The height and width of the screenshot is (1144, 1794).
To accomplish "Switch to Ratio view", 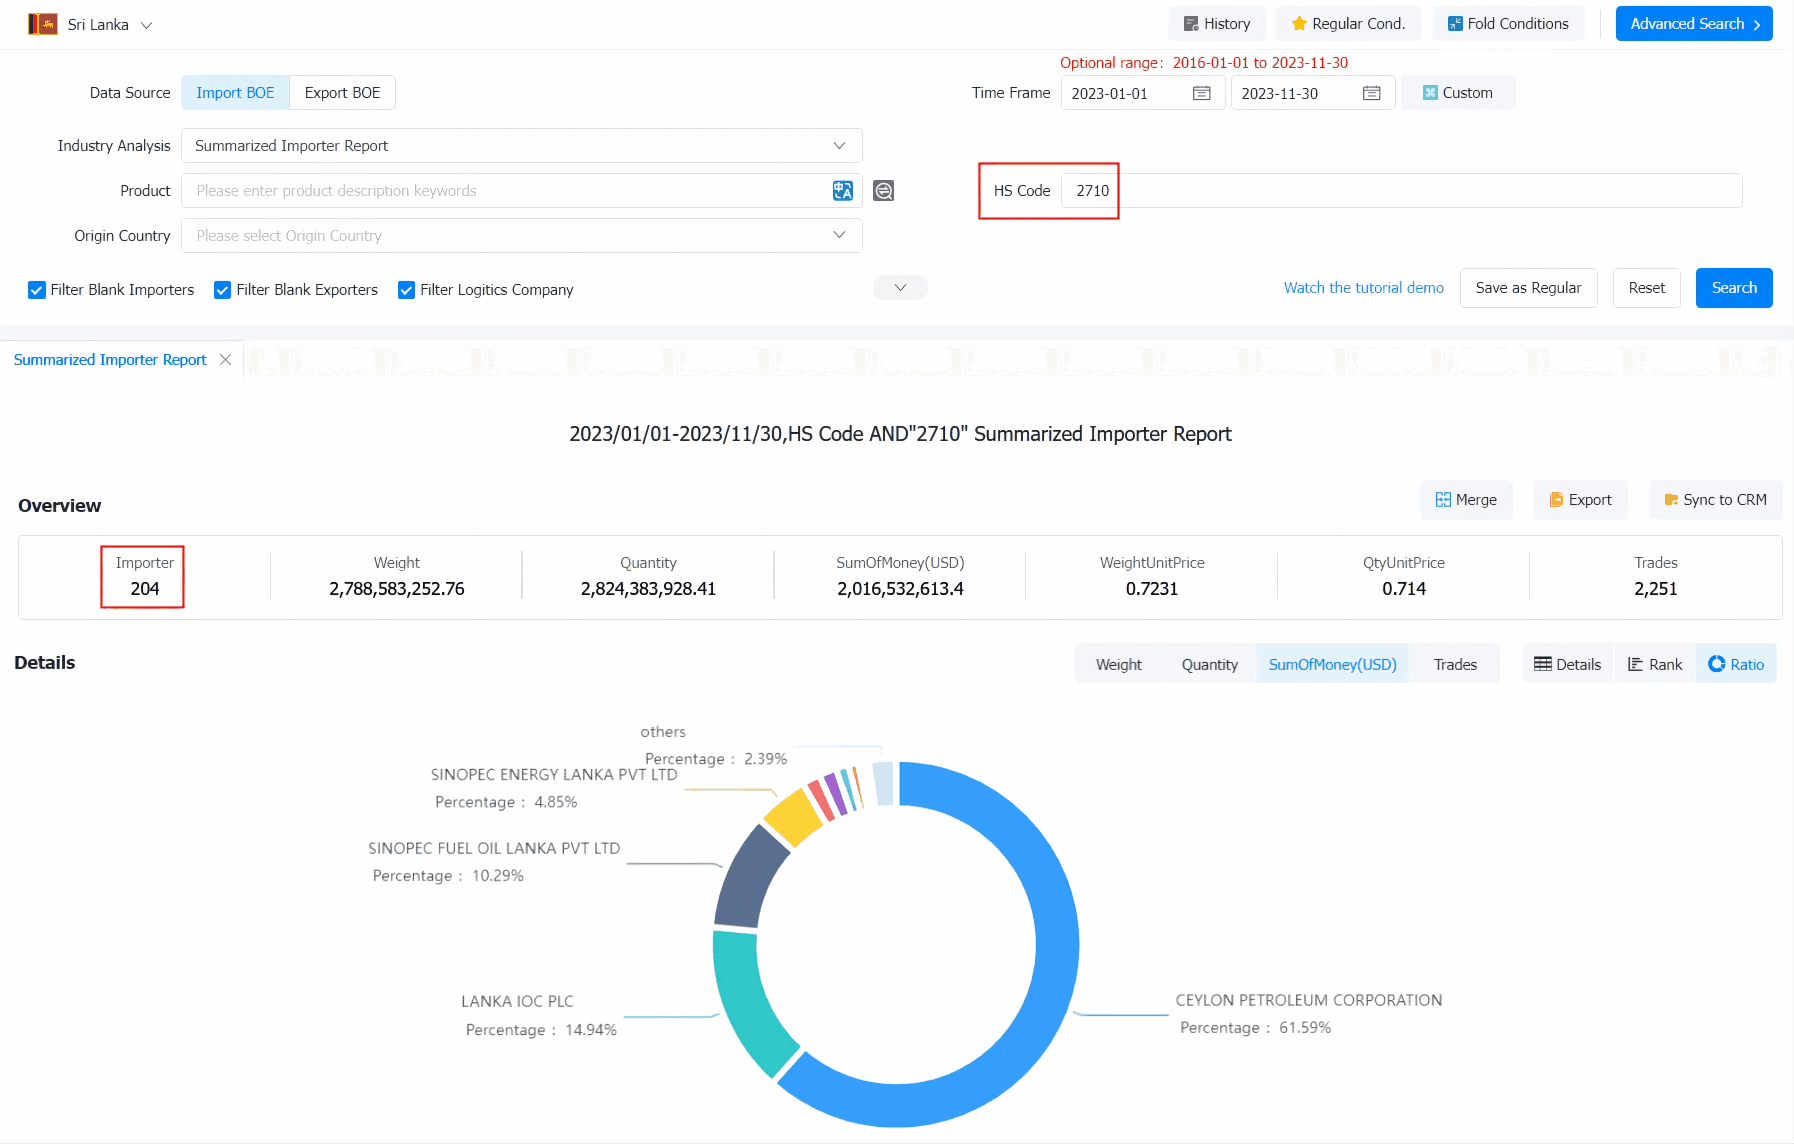I will (1736, 664).
